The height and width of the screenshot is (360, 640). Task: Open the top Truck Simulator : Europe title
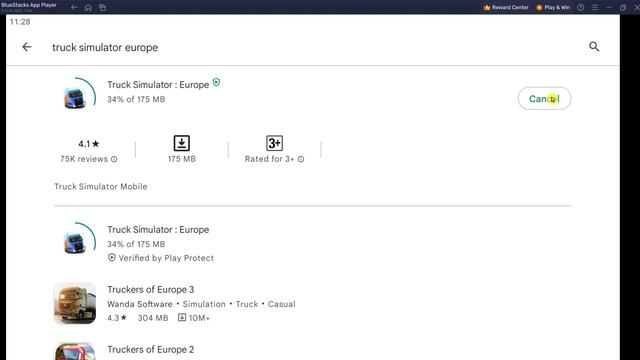point(158,84)
